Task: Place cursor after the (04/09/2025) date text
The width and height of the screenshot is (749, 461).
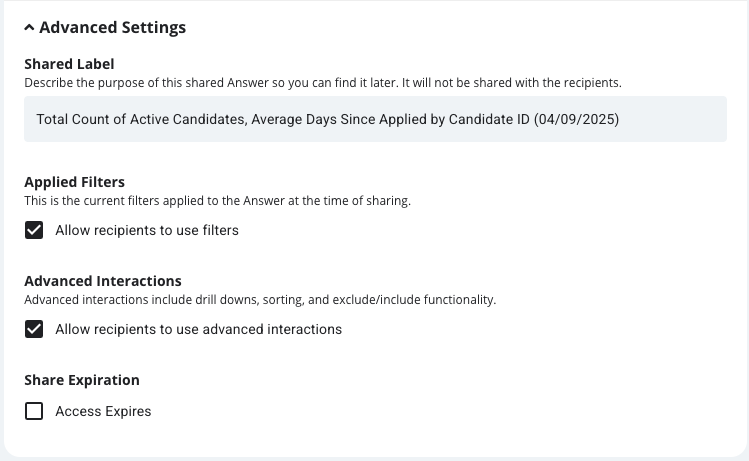Action: click(x=620, y=119)
